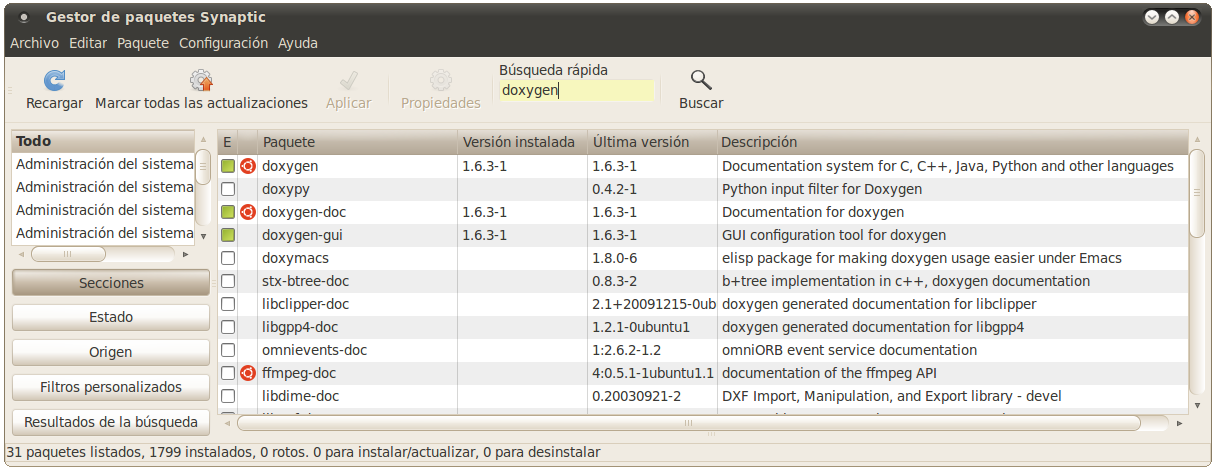The image size is (1215, 470).
Task: Click Filtros personalizados button
Action: [x=111, y=386]
